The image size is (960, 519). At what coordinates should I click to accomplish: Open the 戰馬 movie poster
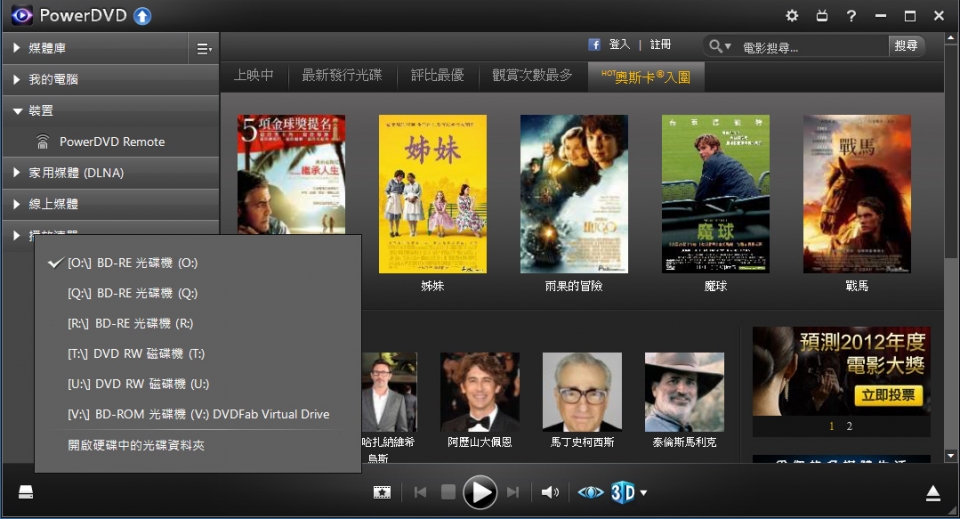pos(856,194)
